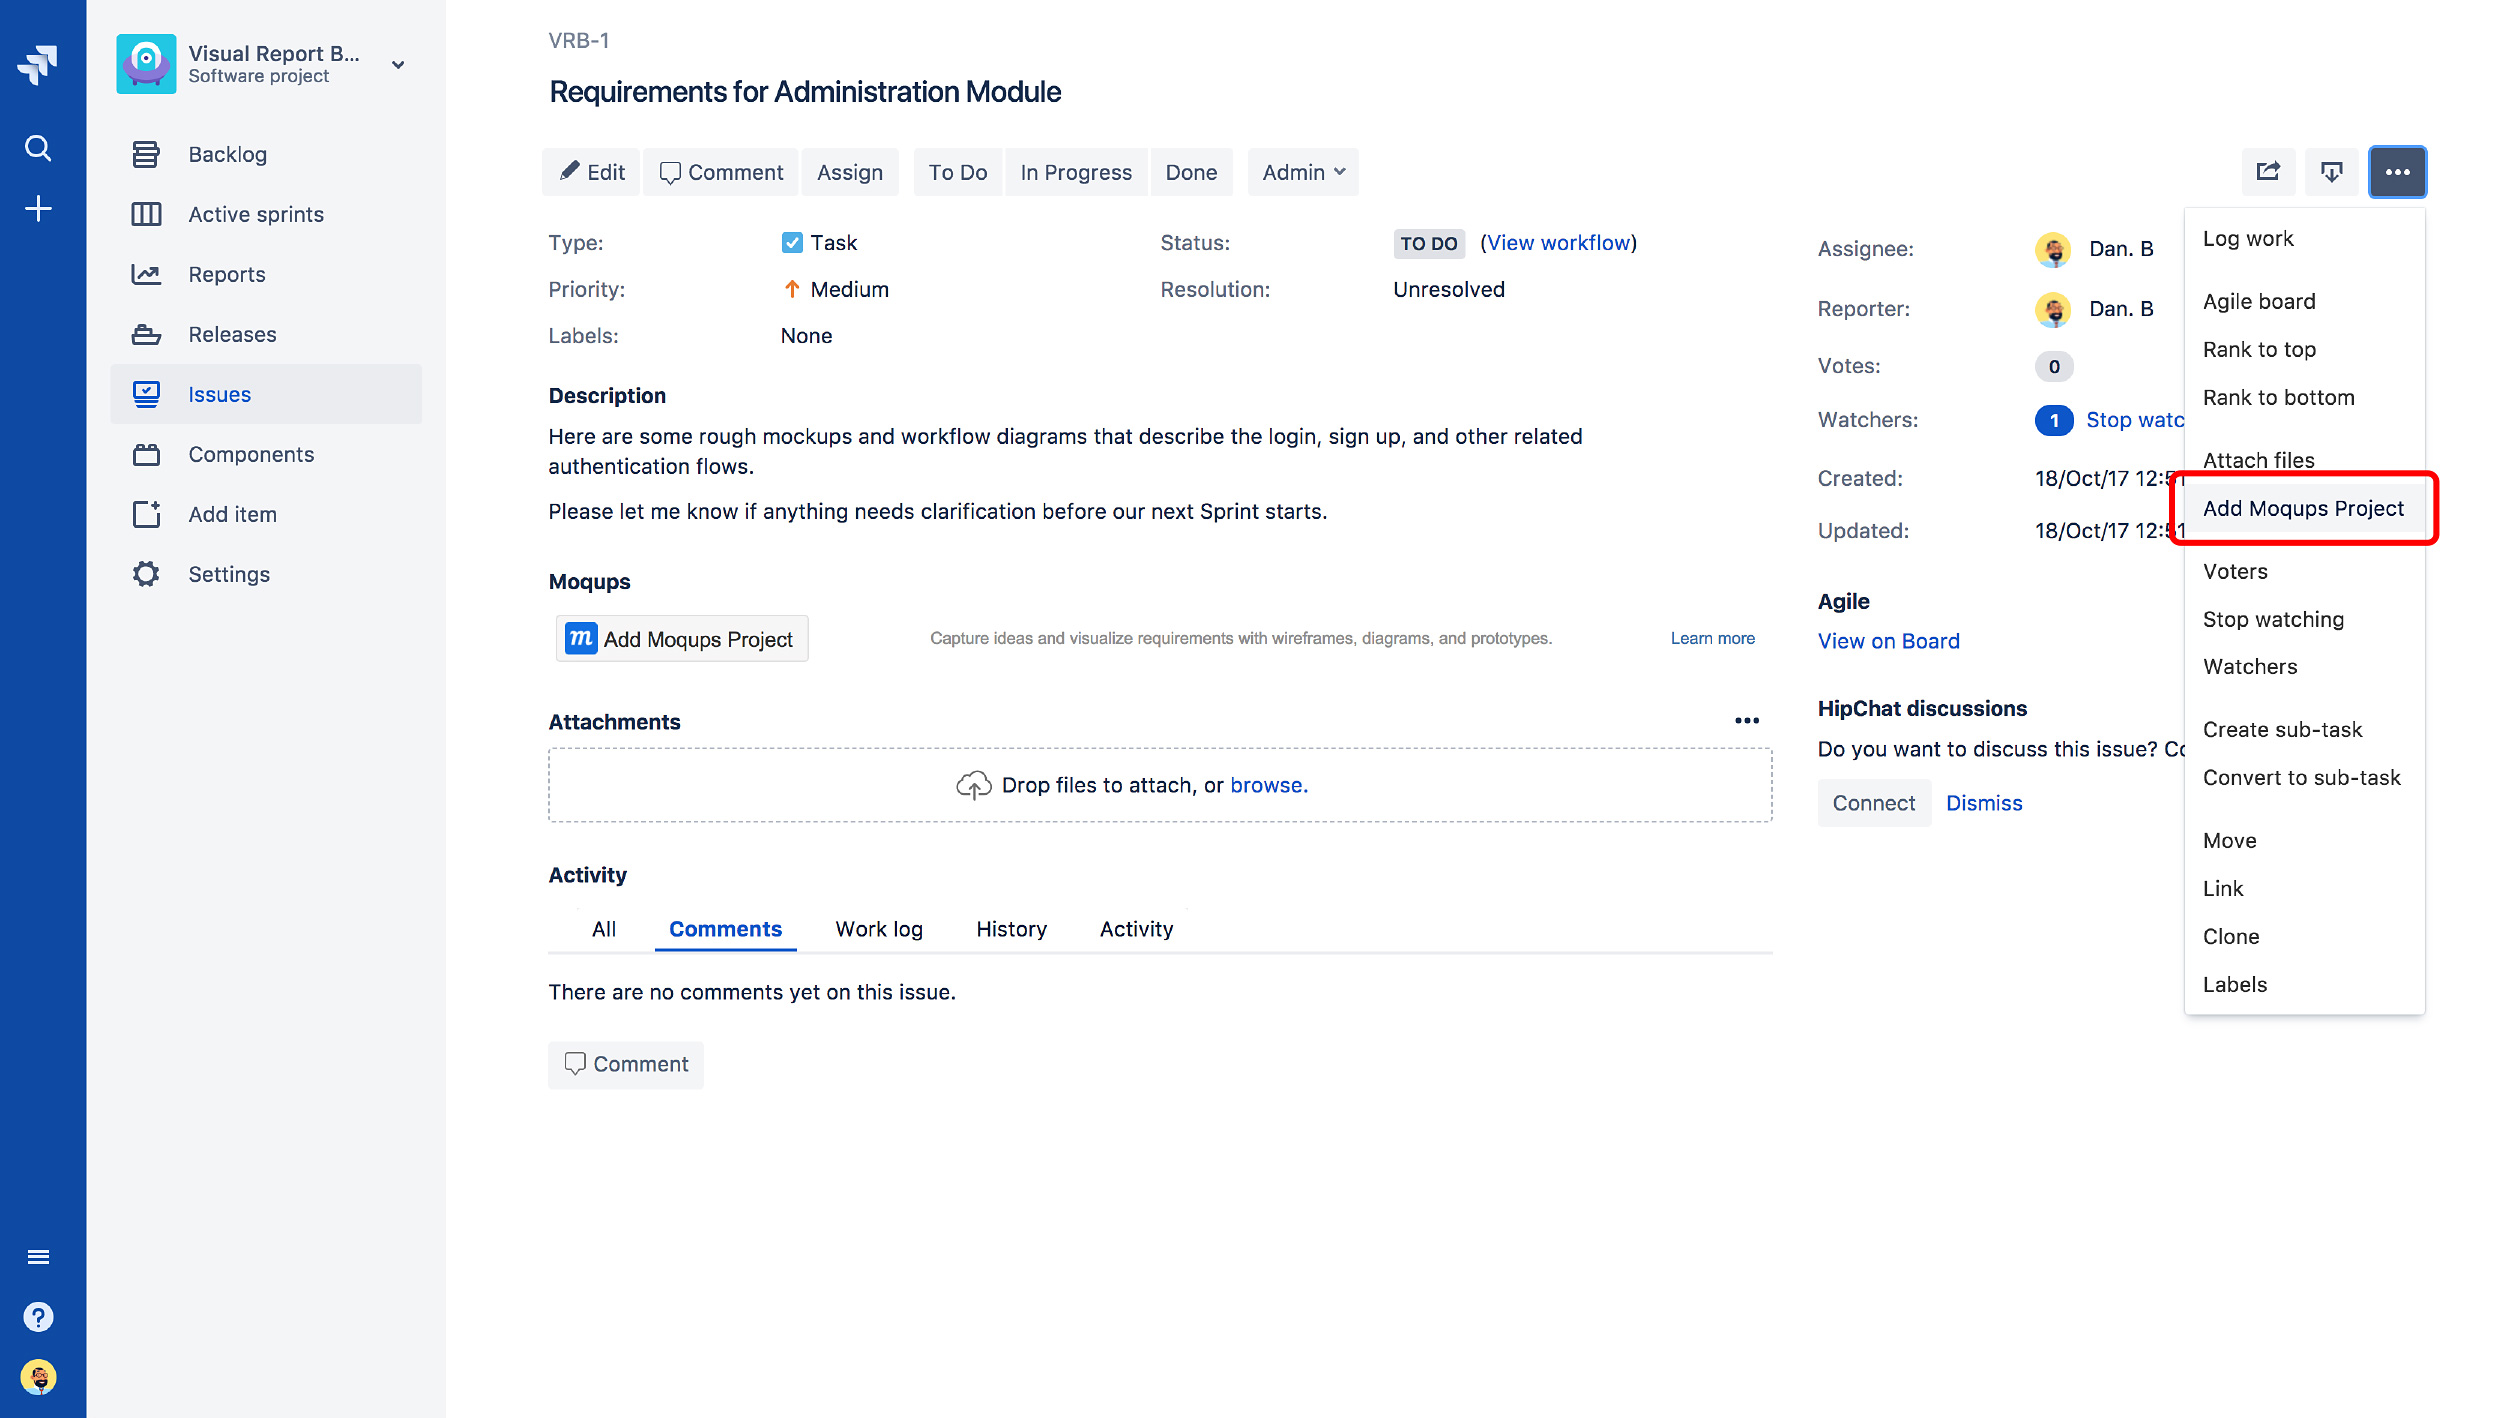Open View on Board link
The width and height of the screenshot is (2500, 1418).
[1888, 641]
